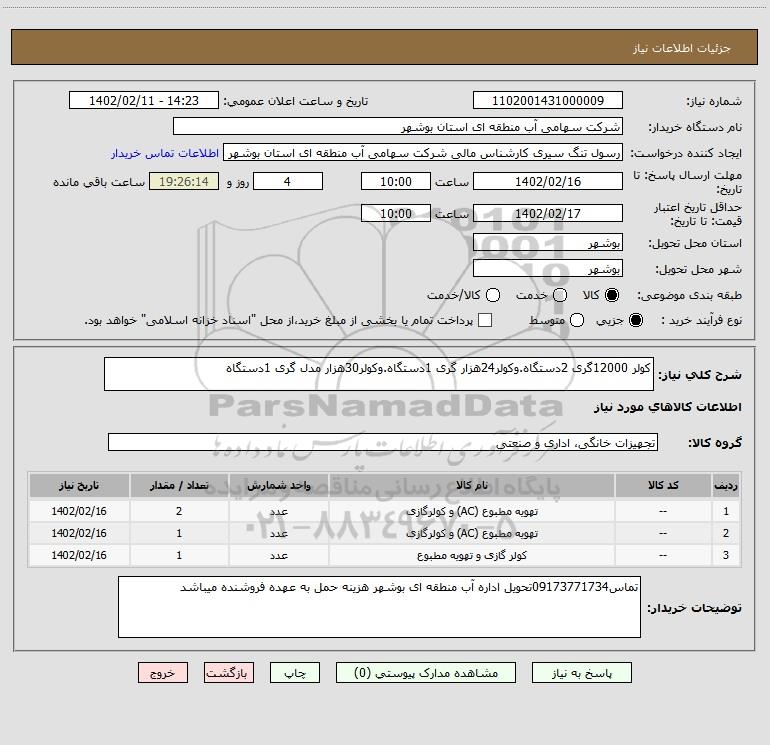The image size is (770, 745).
Task: Select the کالا radio button
Action: (x=612, y=295)
